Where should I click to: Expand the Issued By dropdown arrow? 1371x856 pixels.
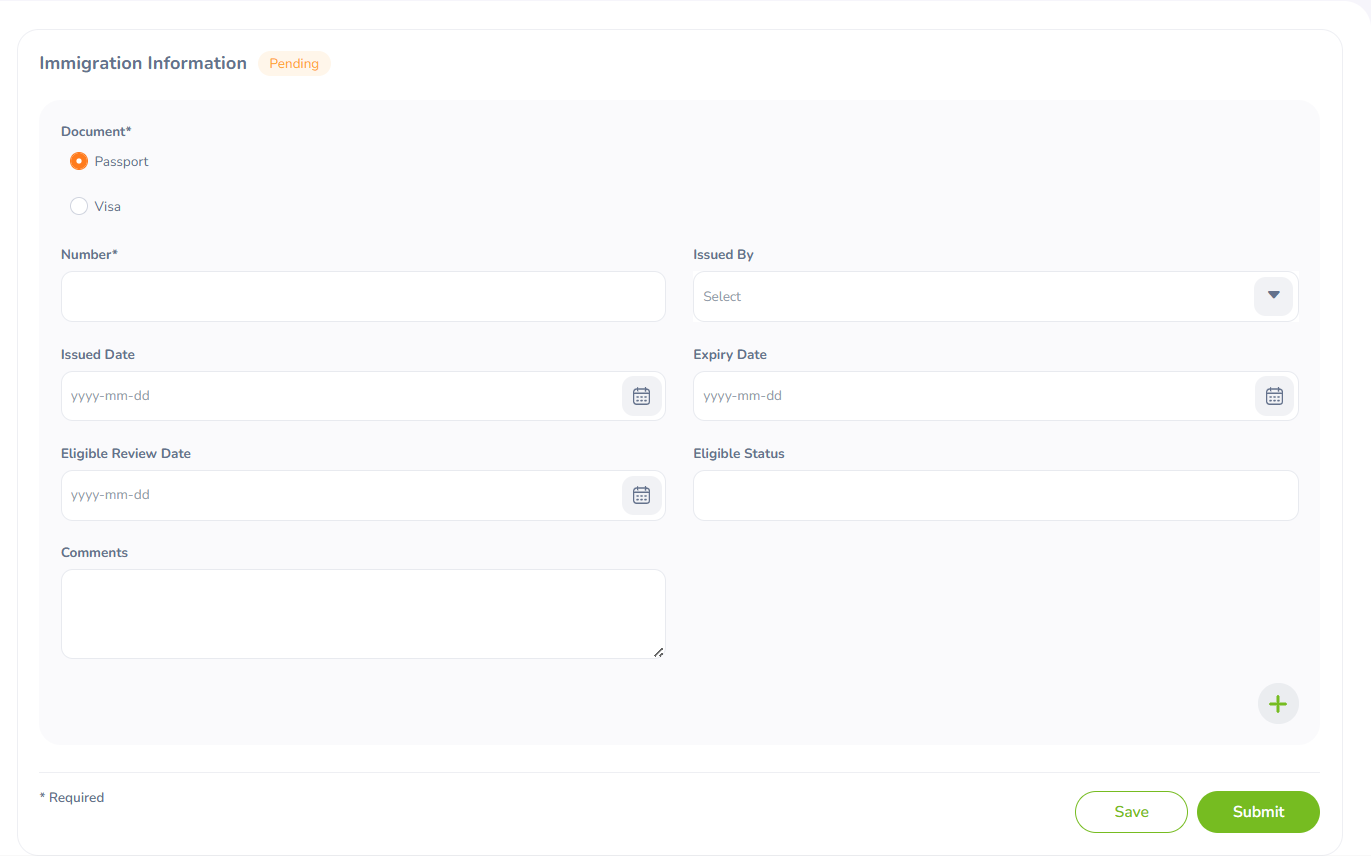tap(1274, 296)
